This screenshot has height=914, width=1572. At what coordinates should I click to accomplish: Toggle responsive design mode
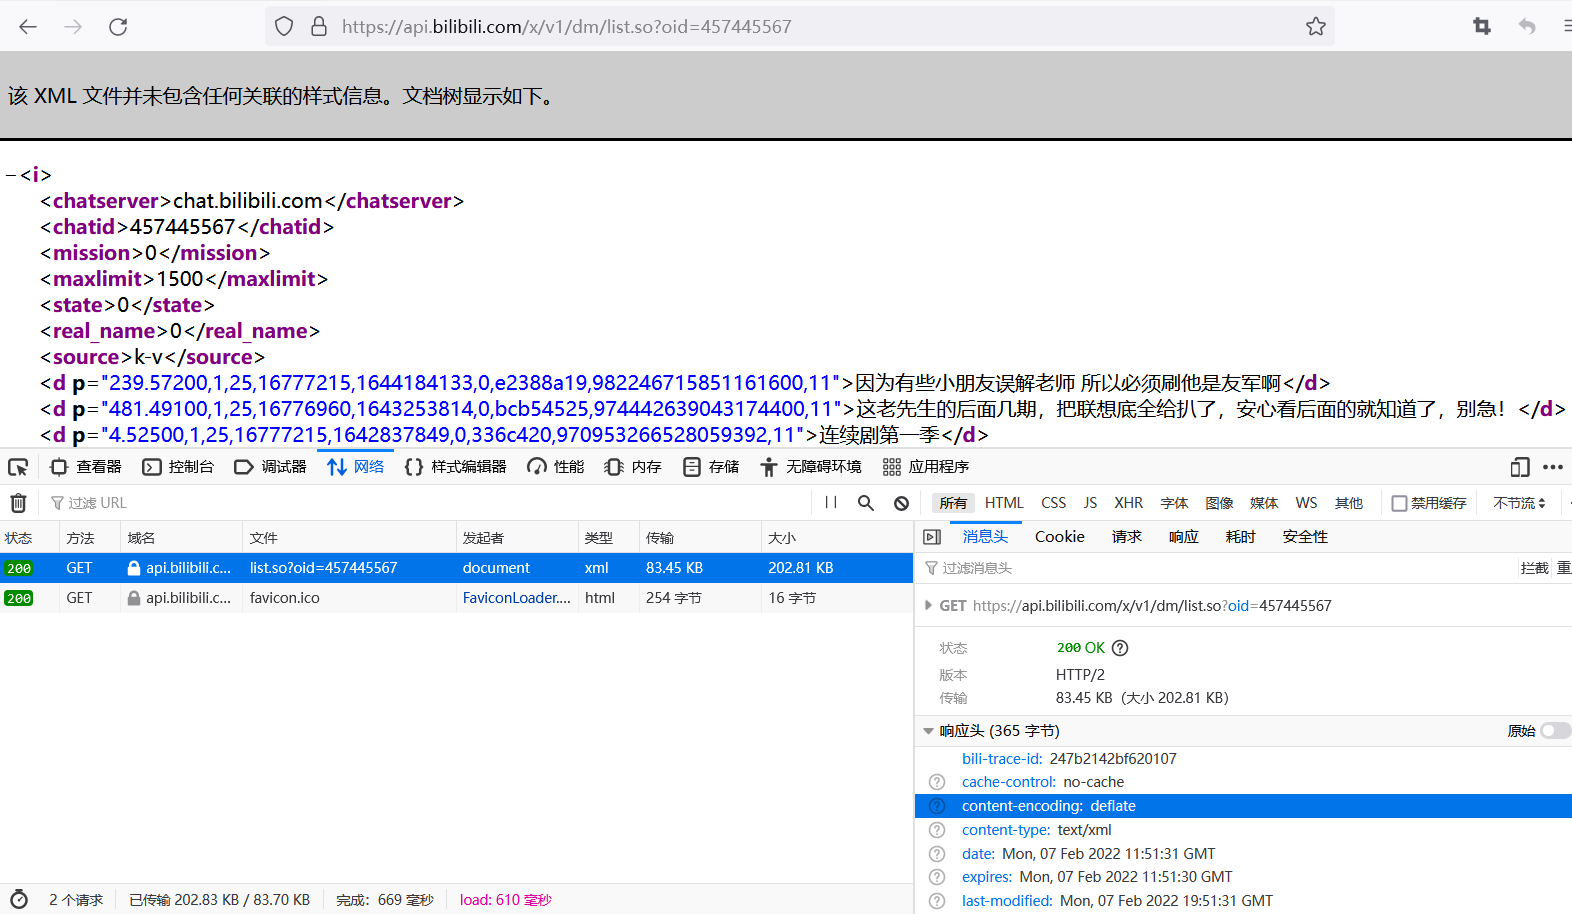(x=1520, y=467)
